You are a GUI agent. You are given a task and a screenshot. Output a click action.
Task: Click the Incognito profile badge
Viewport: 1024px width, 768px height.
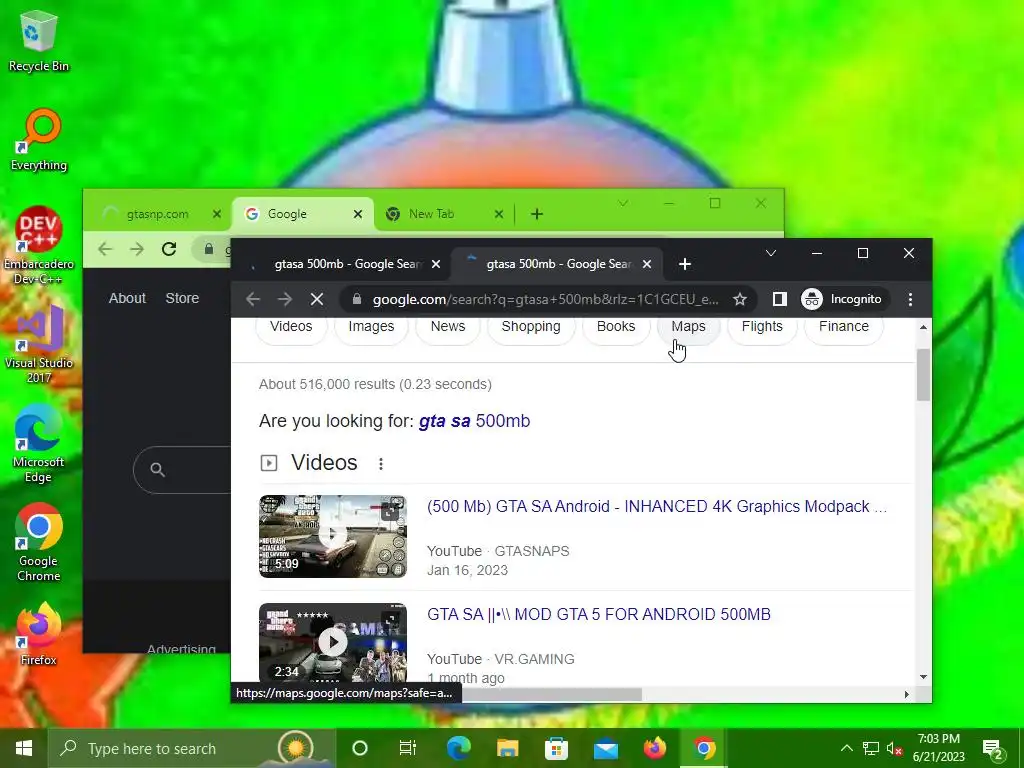(x=844, y=299)
